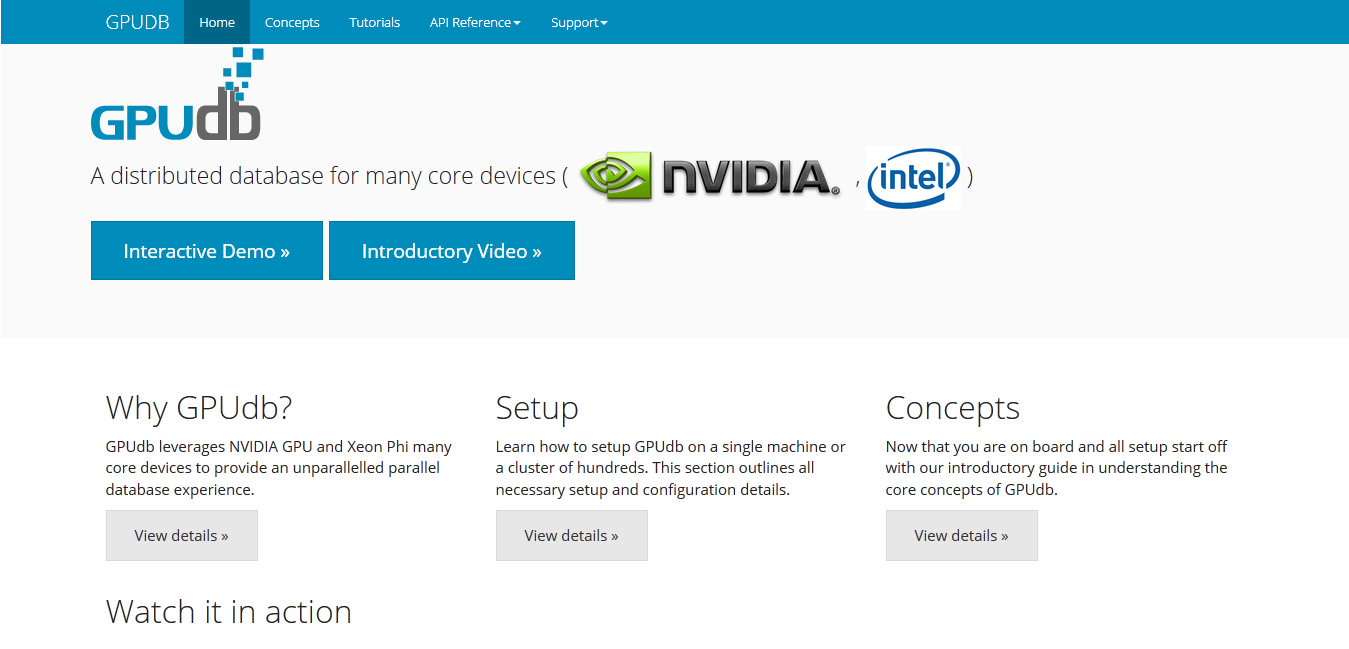
Task: Click the GPUDB brand text in navbar
Action: pos(137,22)
